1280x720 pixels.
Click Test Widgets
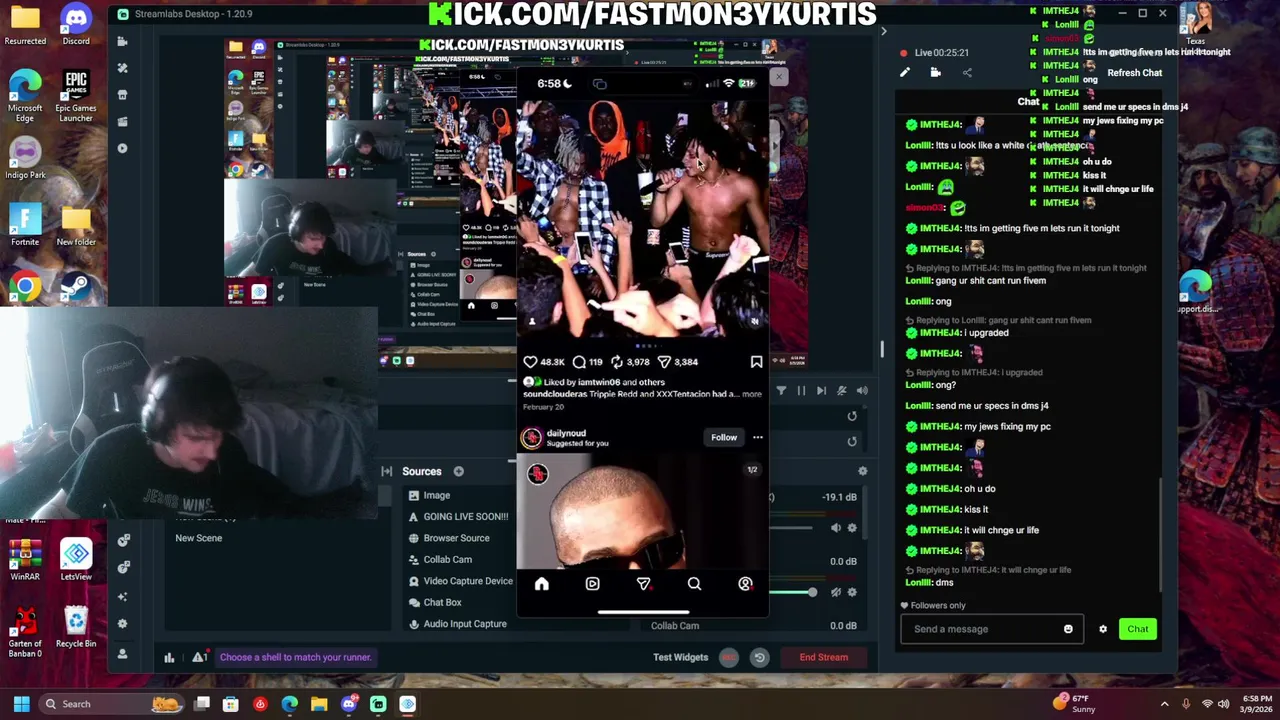tap(680, 657)
